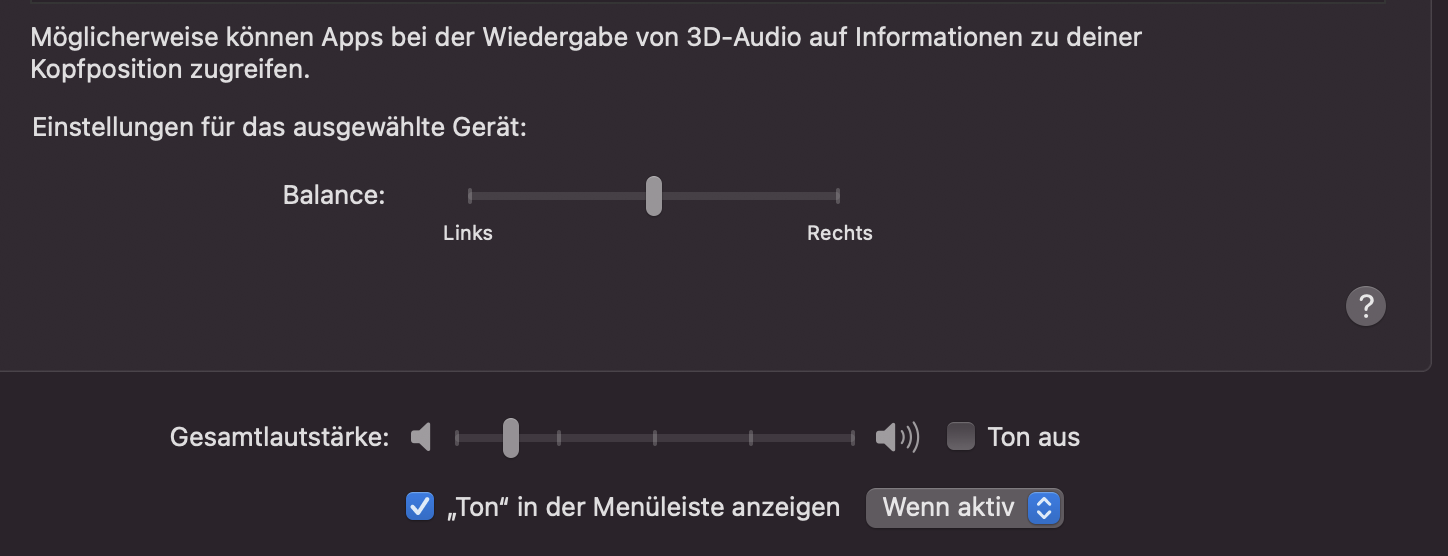Click the Balance label
Screen dimensions: 1448x556
tap(334, 195)
